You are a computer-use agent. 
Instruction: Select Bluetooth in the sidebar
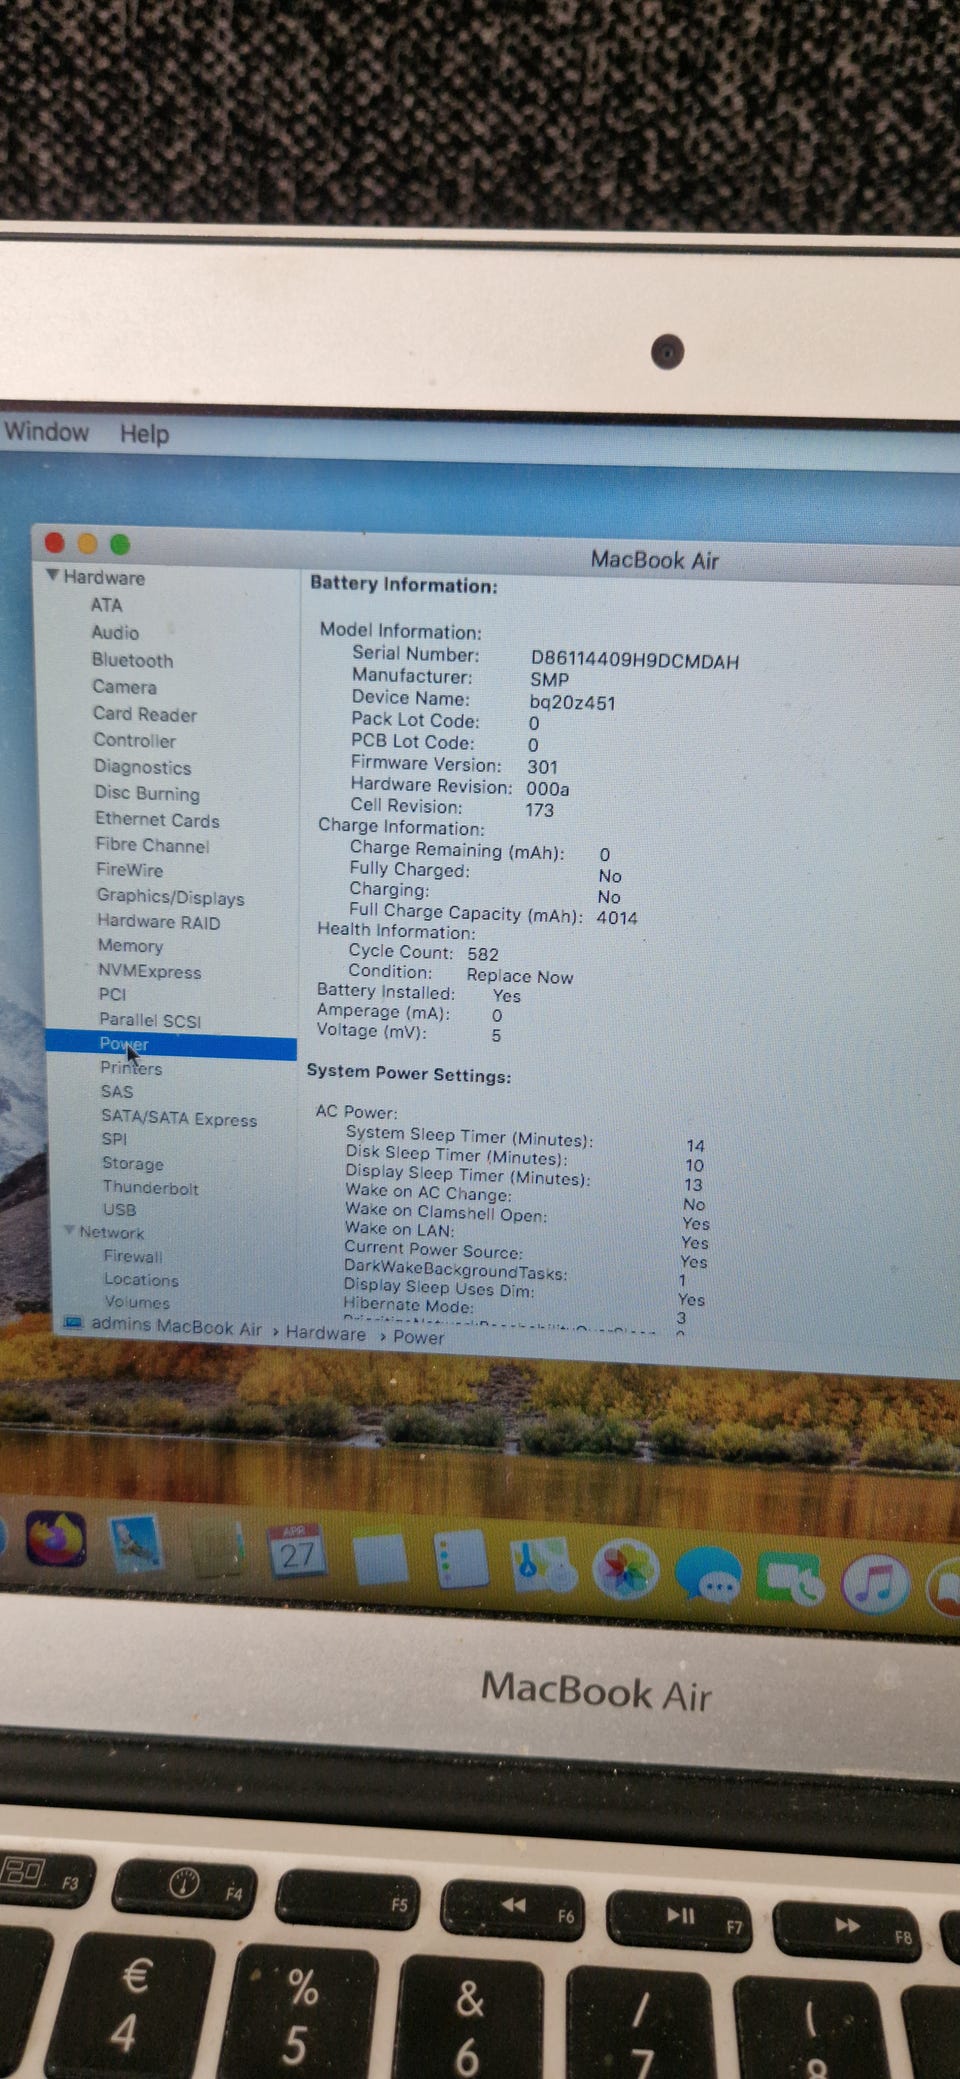(x=132, y=660)
